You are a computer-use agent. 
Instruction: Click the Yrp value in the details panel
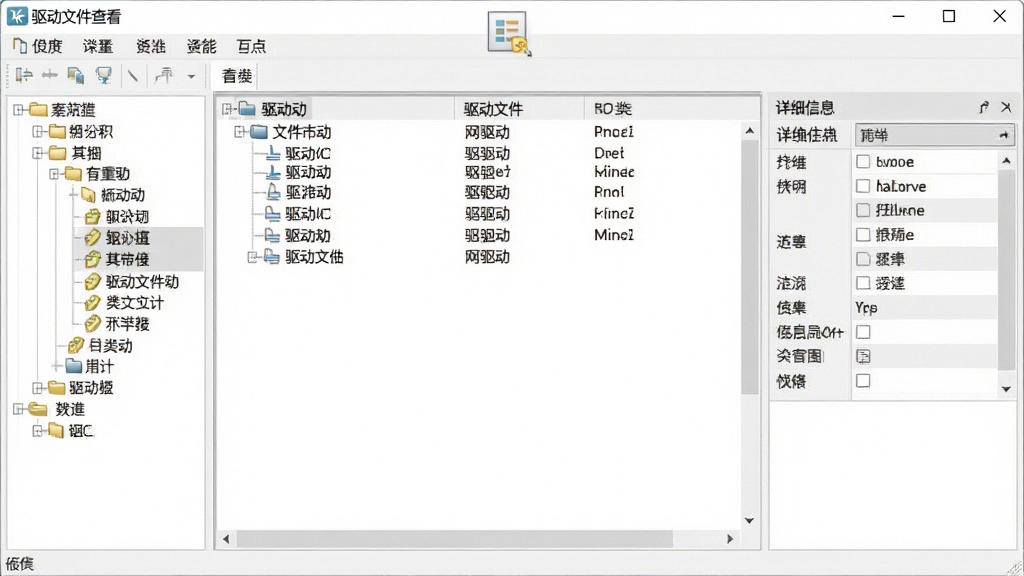pyautogui.click(x=866, y=308)
